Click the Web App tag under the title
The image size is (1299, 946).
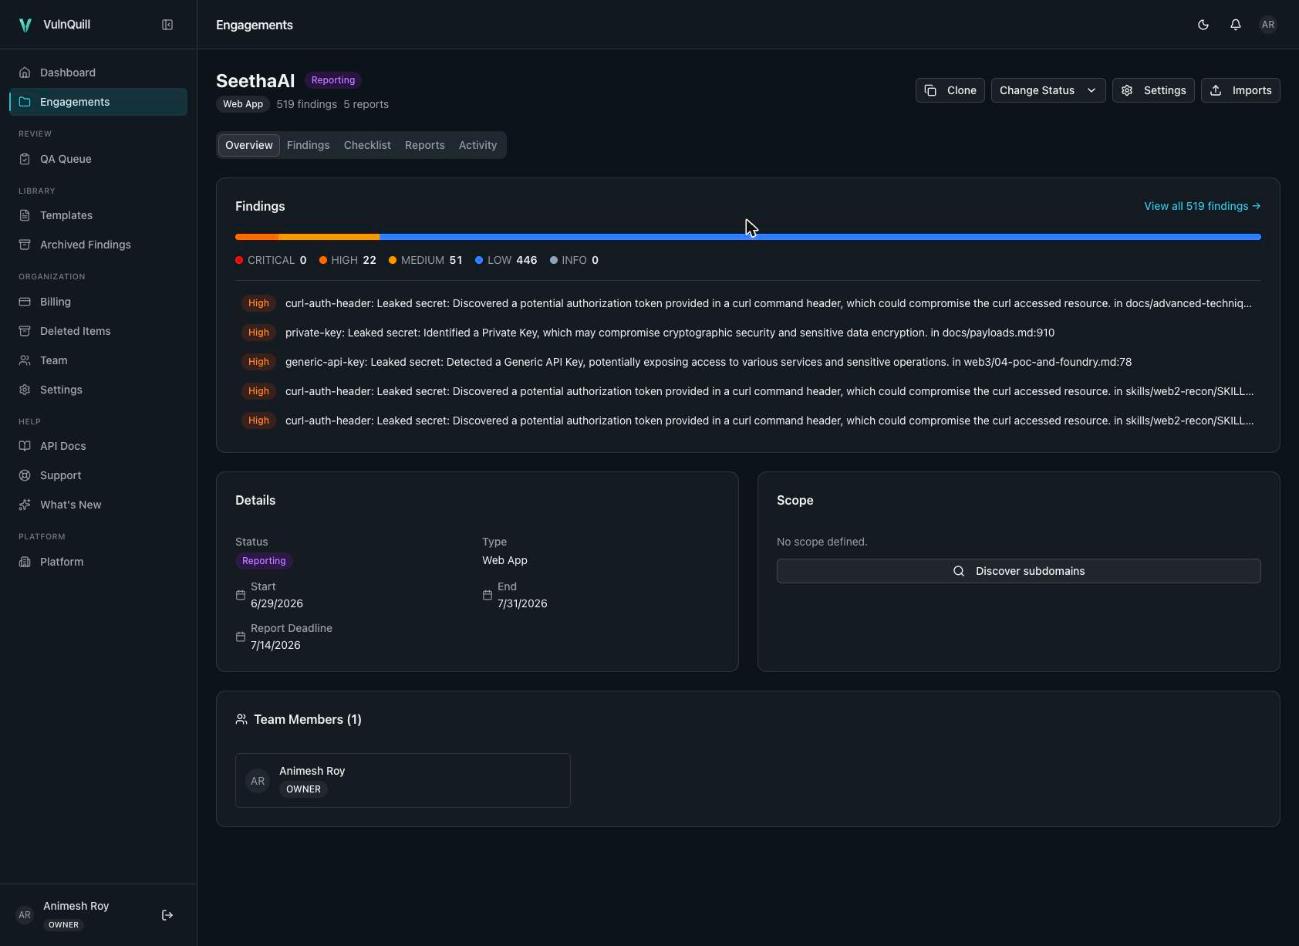point(243,104)
